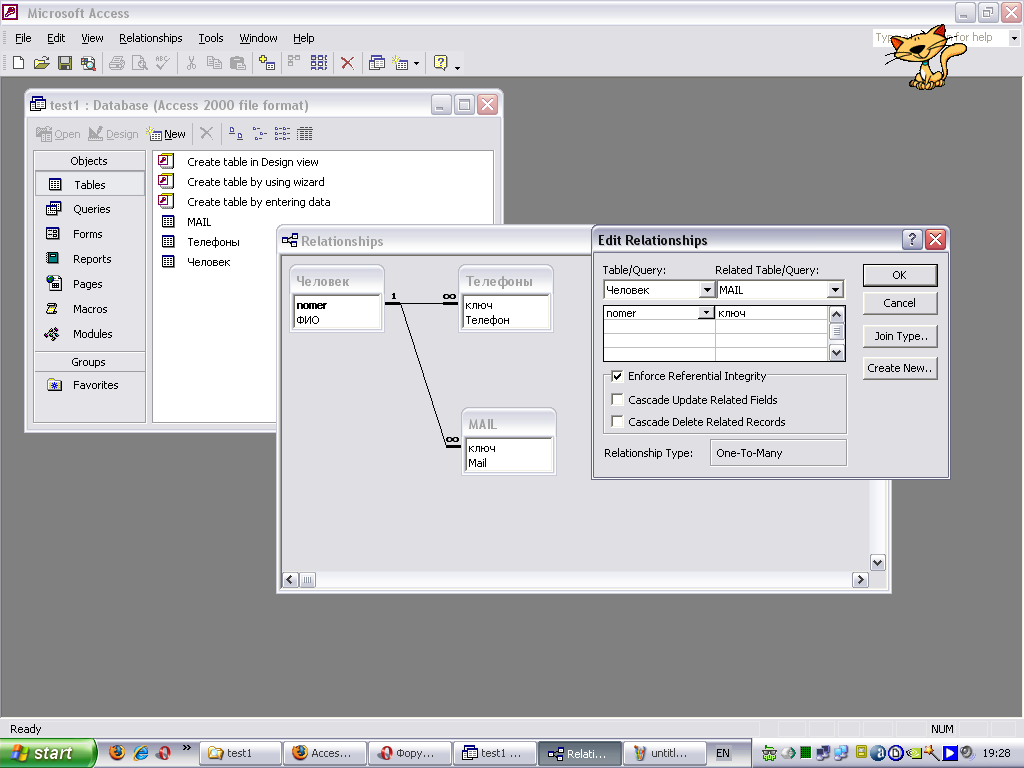1024x768 pixels.
Task: Enable Cascade Delete Related Records
Action: [x=618, y=422]
